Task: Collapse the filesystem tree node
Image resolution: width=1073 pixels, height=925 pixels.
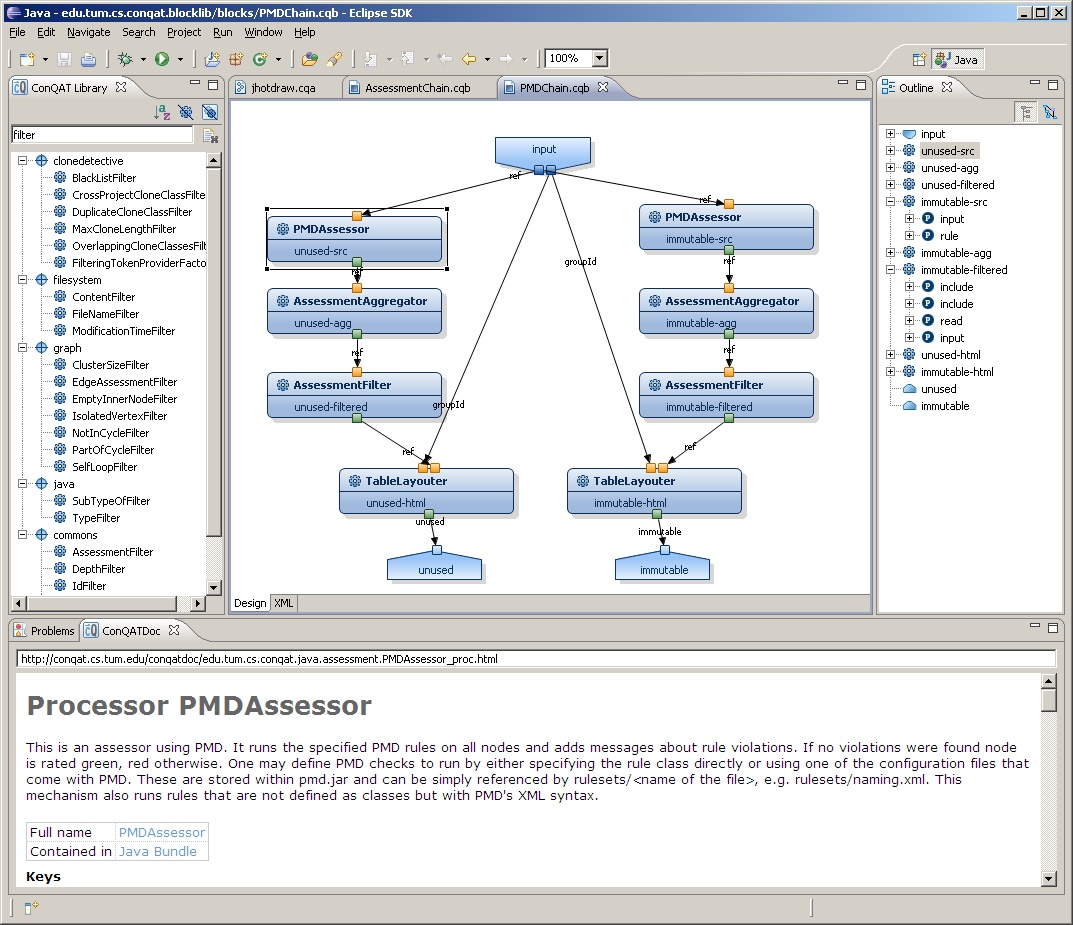Action: click(22, 280)
